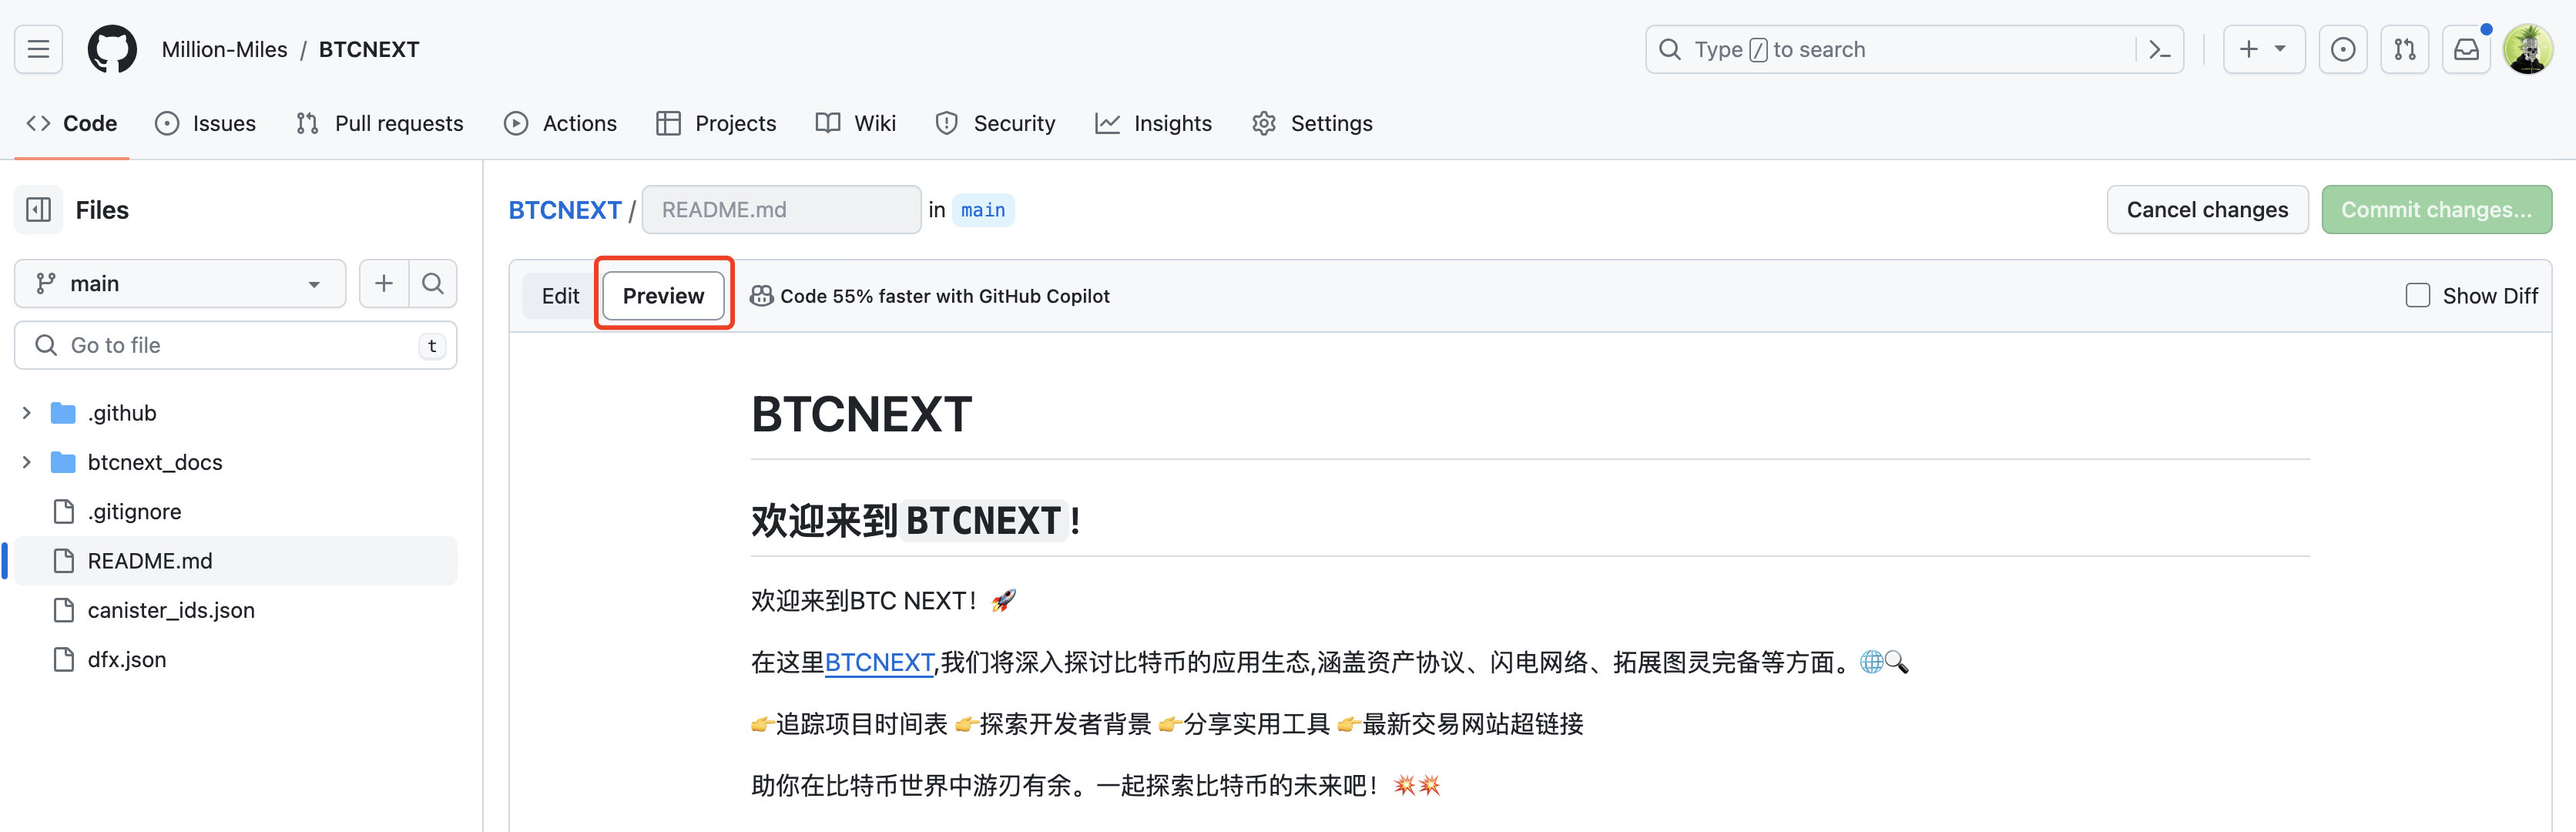The width and height of the screenshot is (2576, 832).
Task: Open the btcnext_docs folder row
Action: click(236, 462)
